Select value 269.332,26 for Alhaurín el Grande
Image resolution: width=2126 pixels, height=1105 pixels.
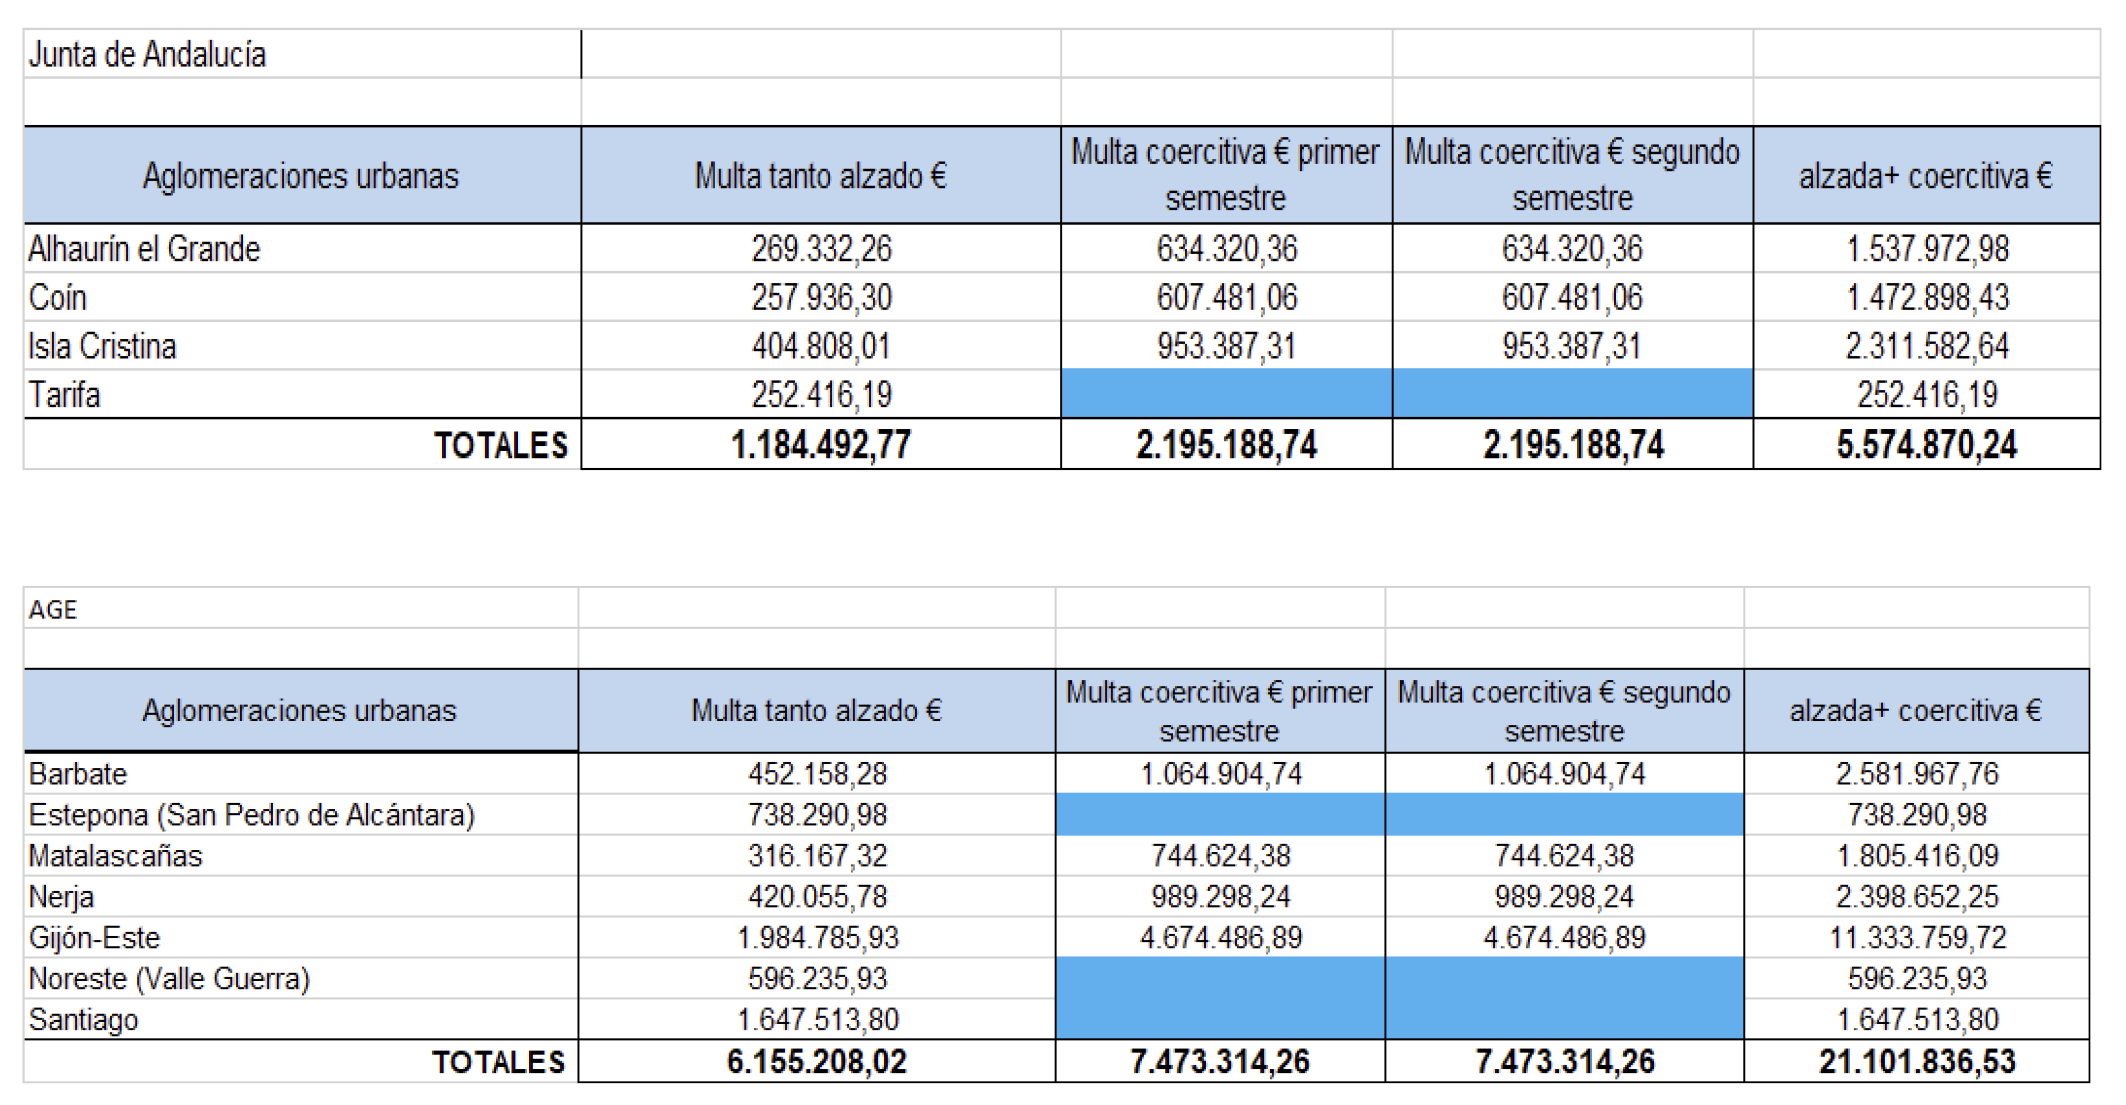click(x=821, y=248)
